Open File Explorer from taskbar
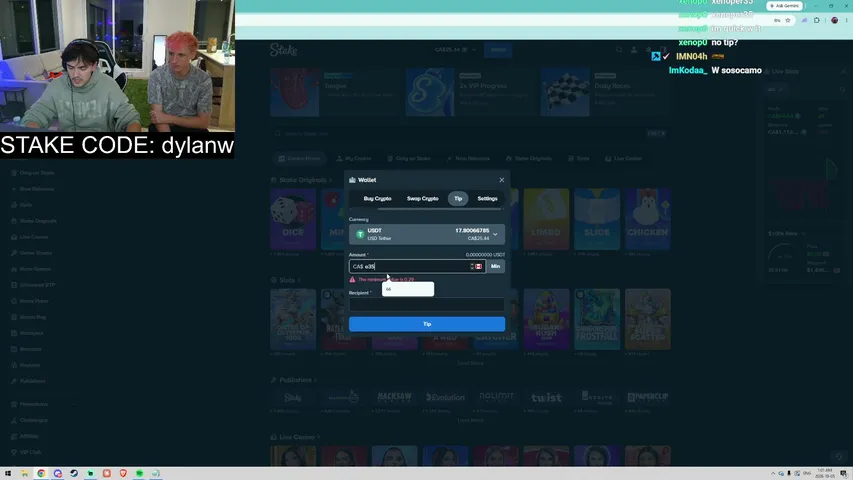Viewport: 853px width, 480px height. 24,473
